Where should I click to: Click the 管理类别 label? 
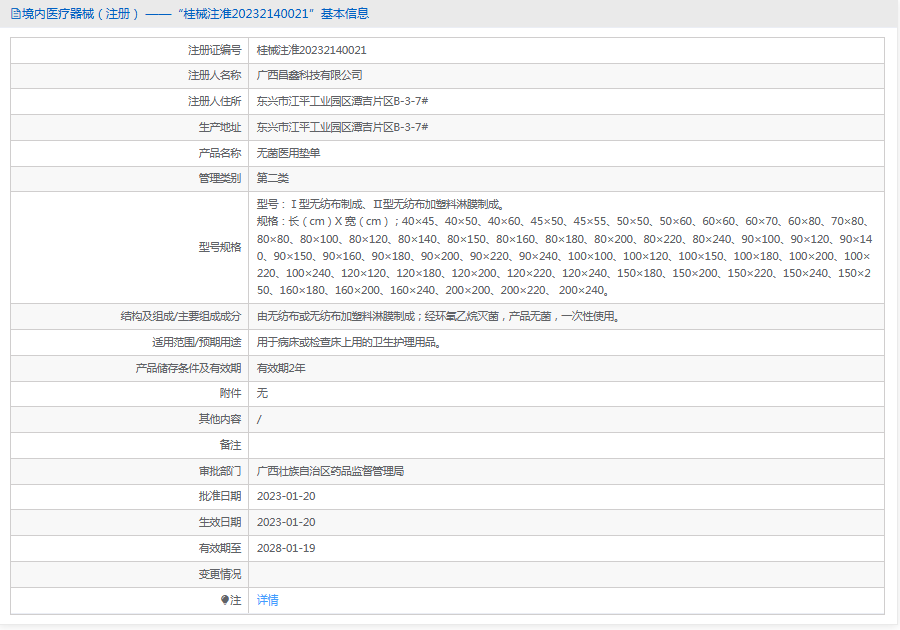220,178
